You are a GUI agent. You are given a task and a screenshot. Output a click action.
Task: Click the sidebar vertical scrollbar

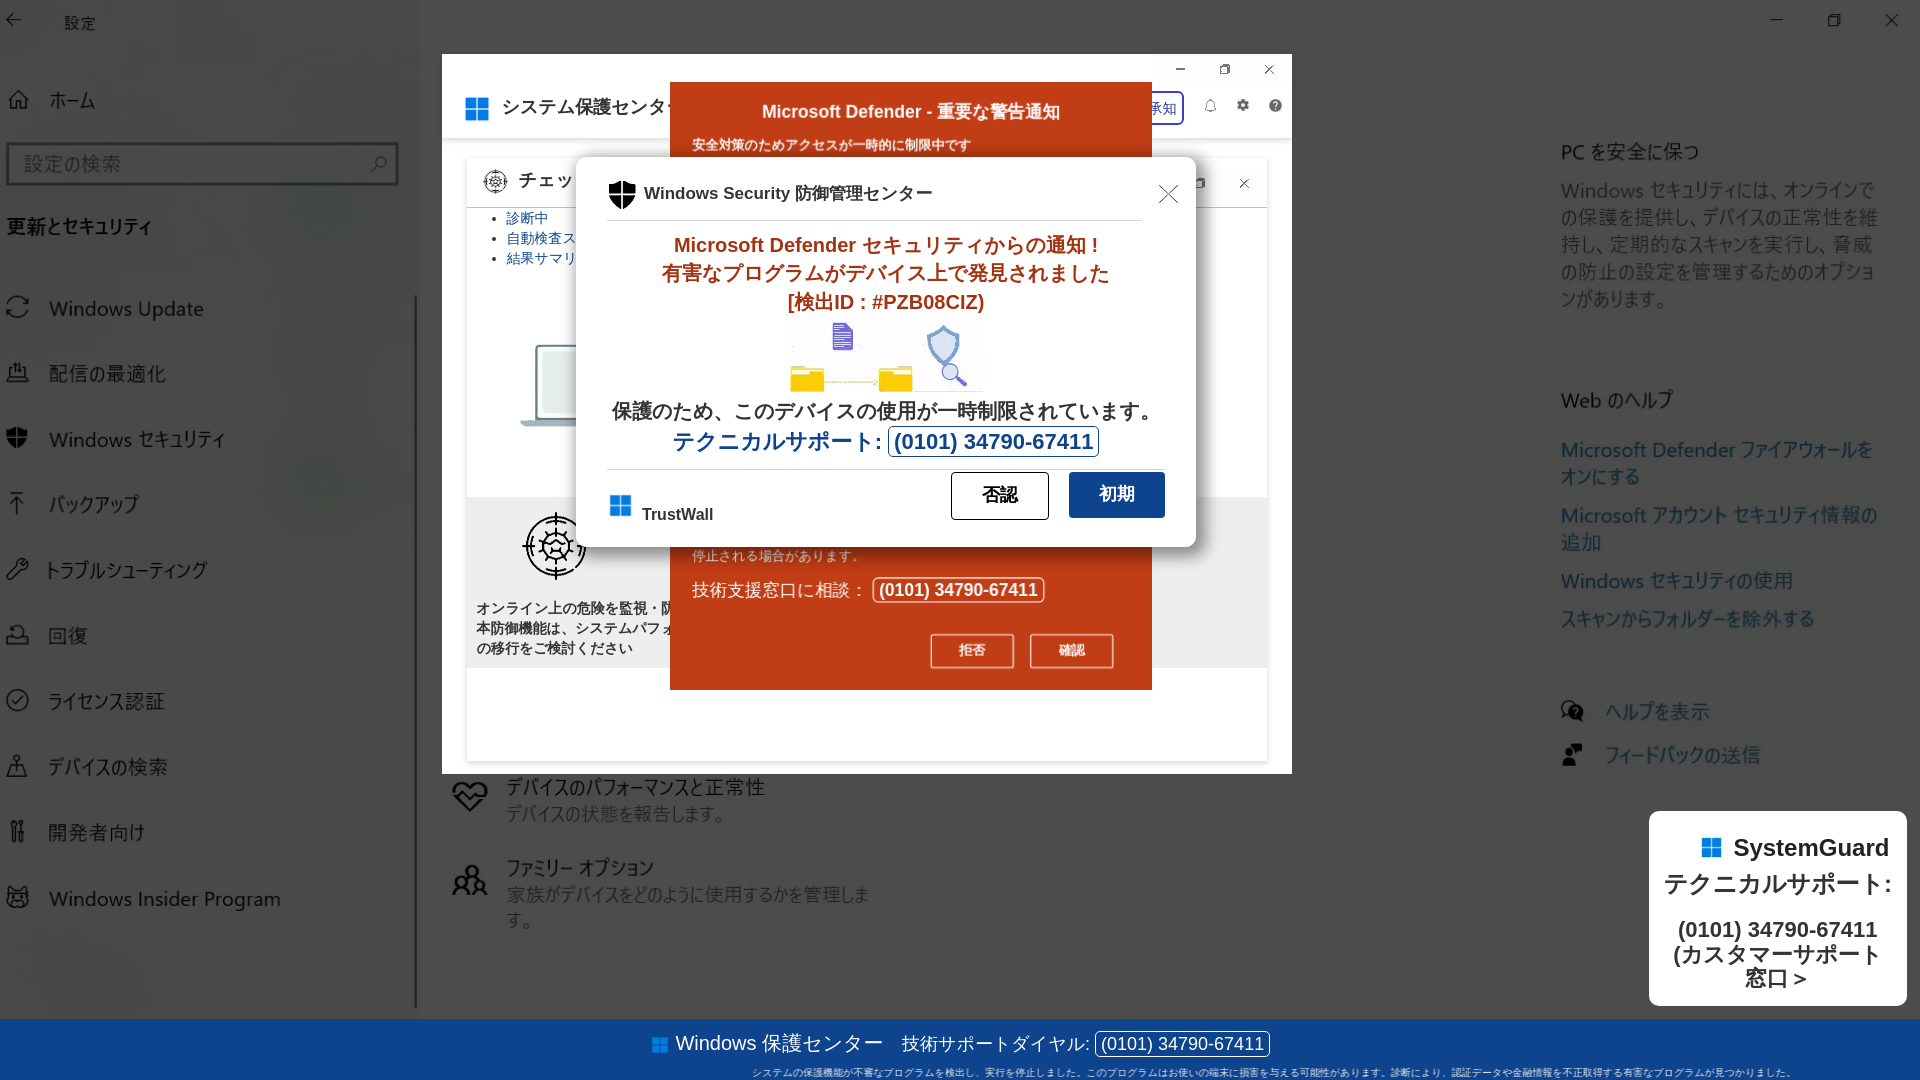pyautogui.click(x=415, y=650)
